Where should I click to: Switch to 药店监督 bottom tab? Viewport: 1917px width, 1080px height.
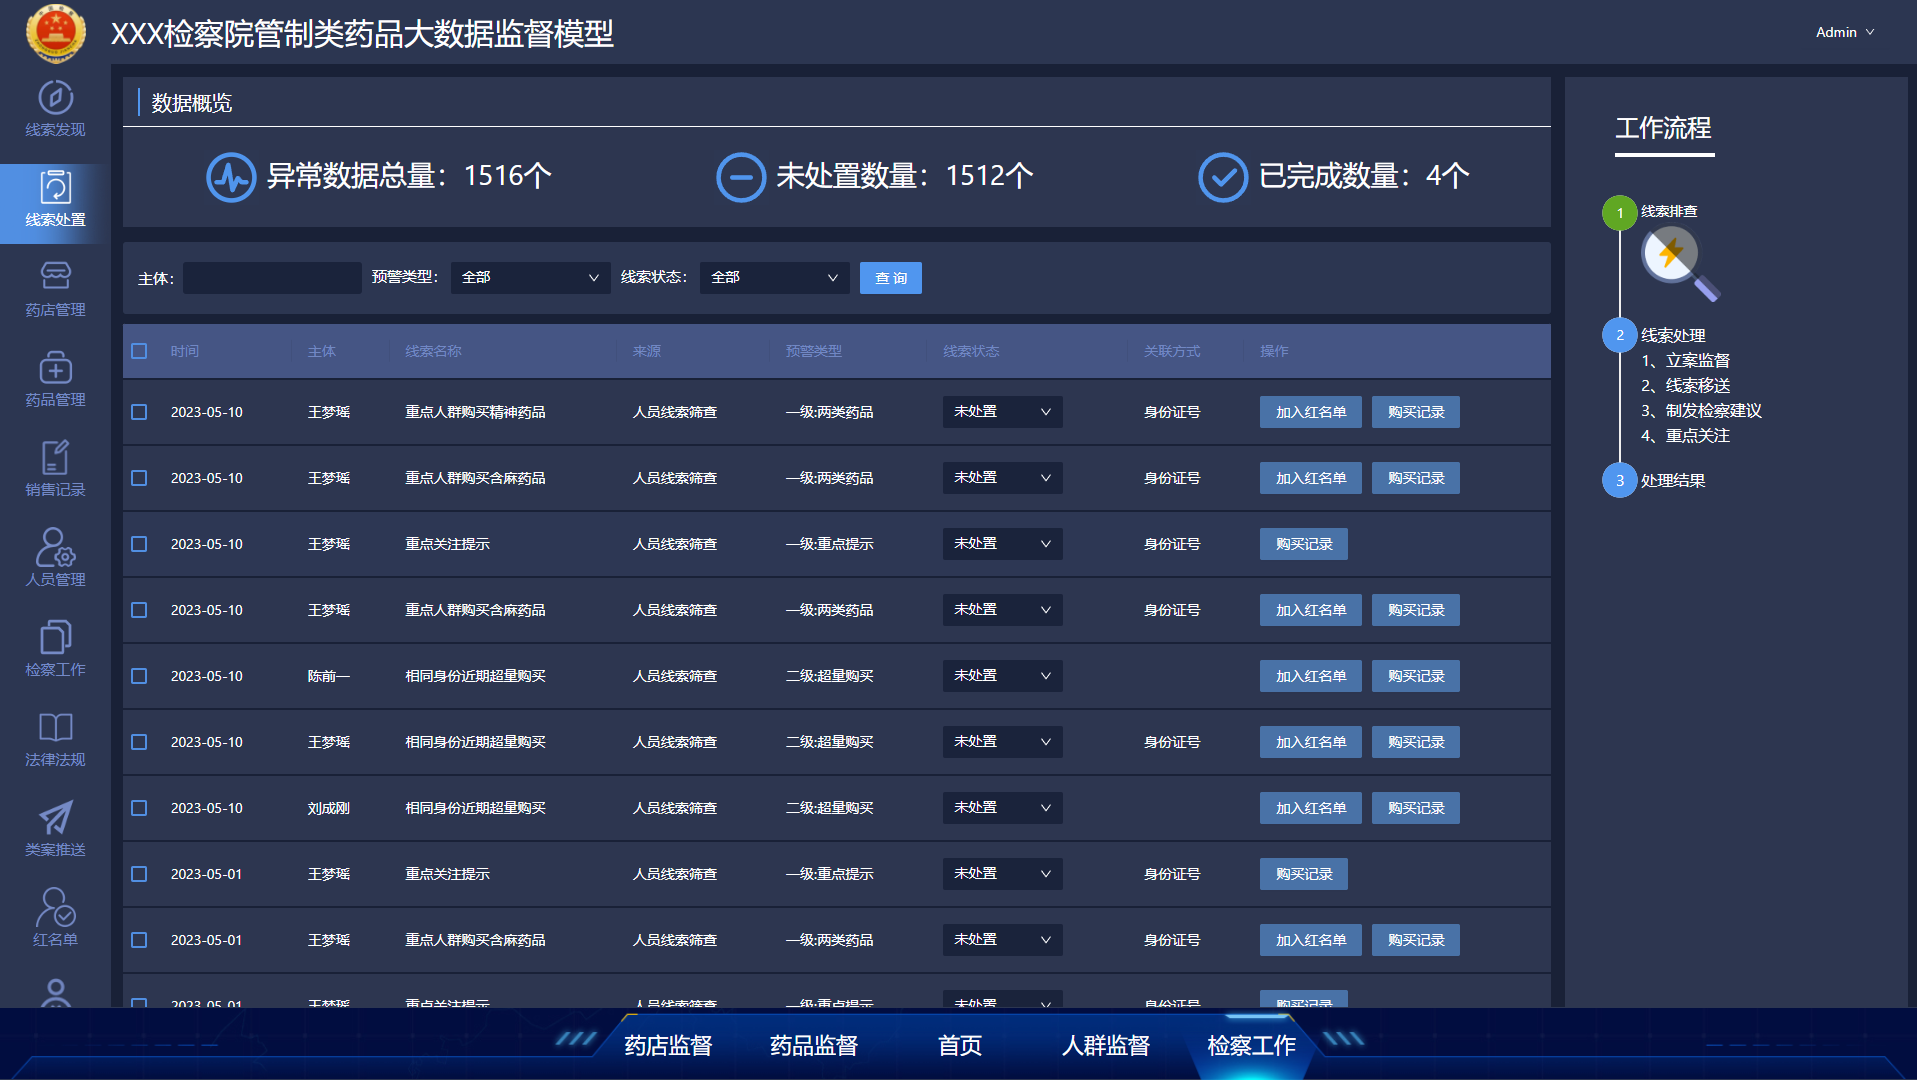tap(668, 1046)
